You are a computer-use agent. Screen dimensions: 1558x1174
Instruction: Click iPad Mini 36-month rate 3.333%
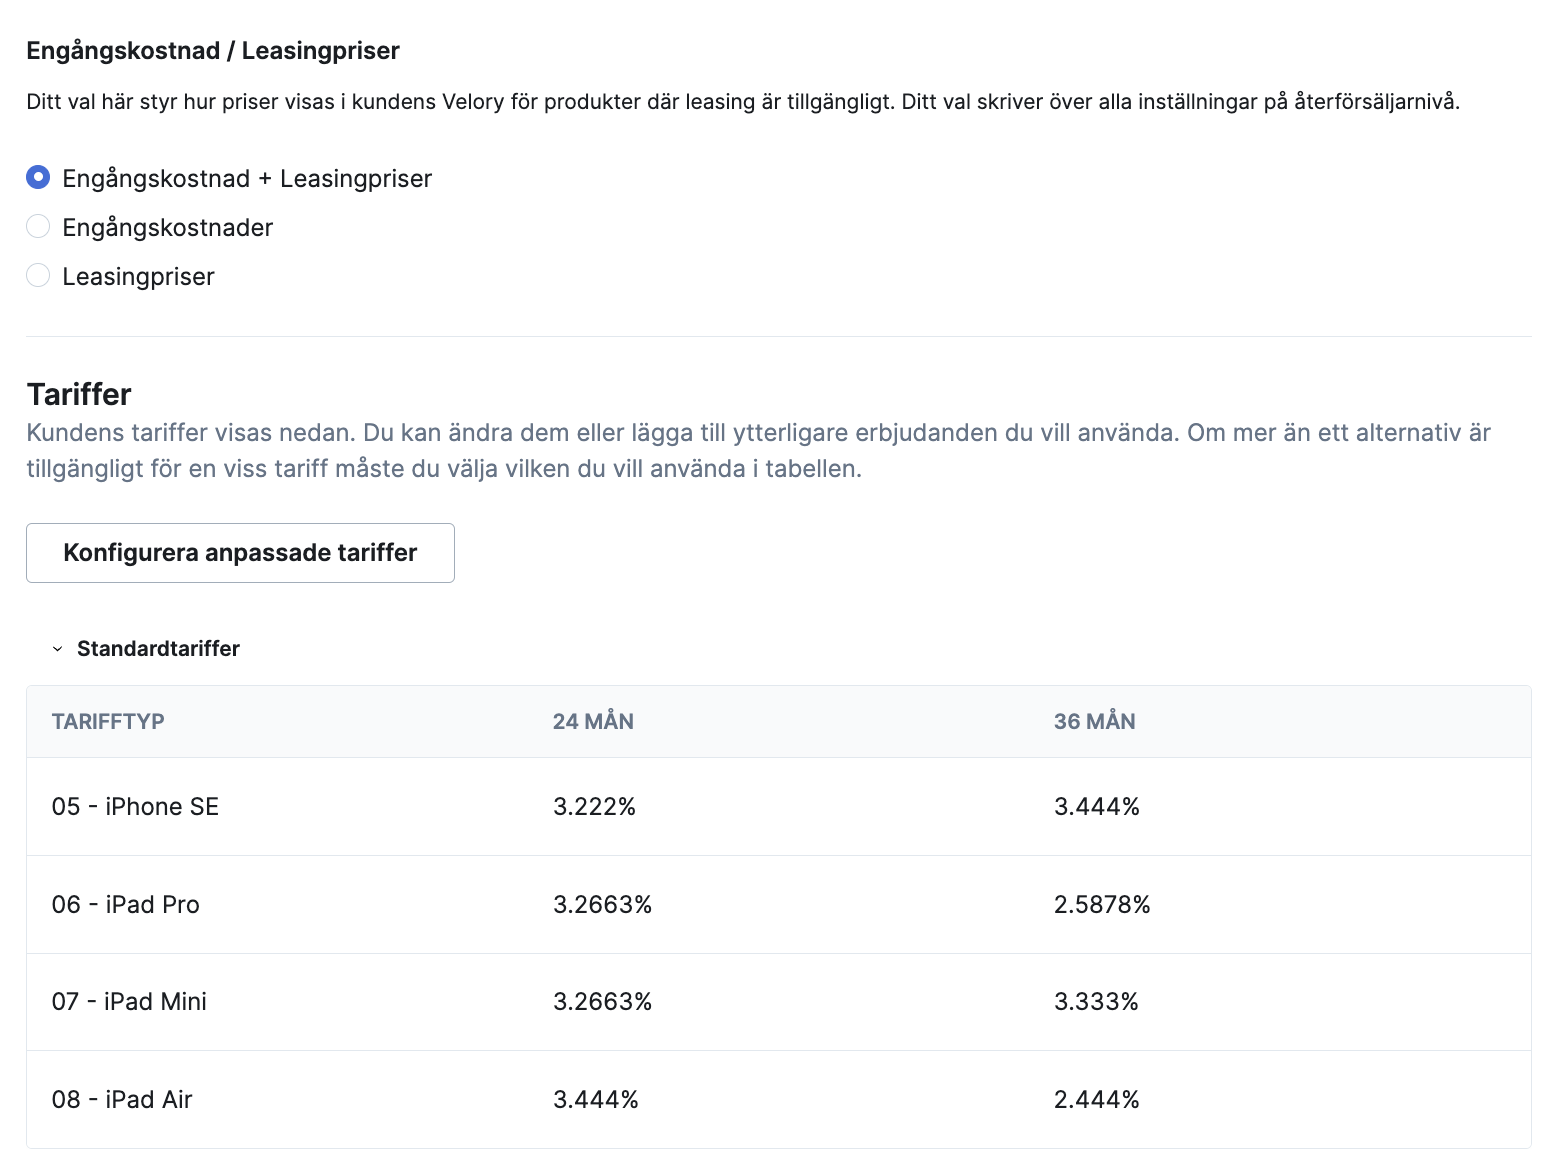point(1096,1002)
